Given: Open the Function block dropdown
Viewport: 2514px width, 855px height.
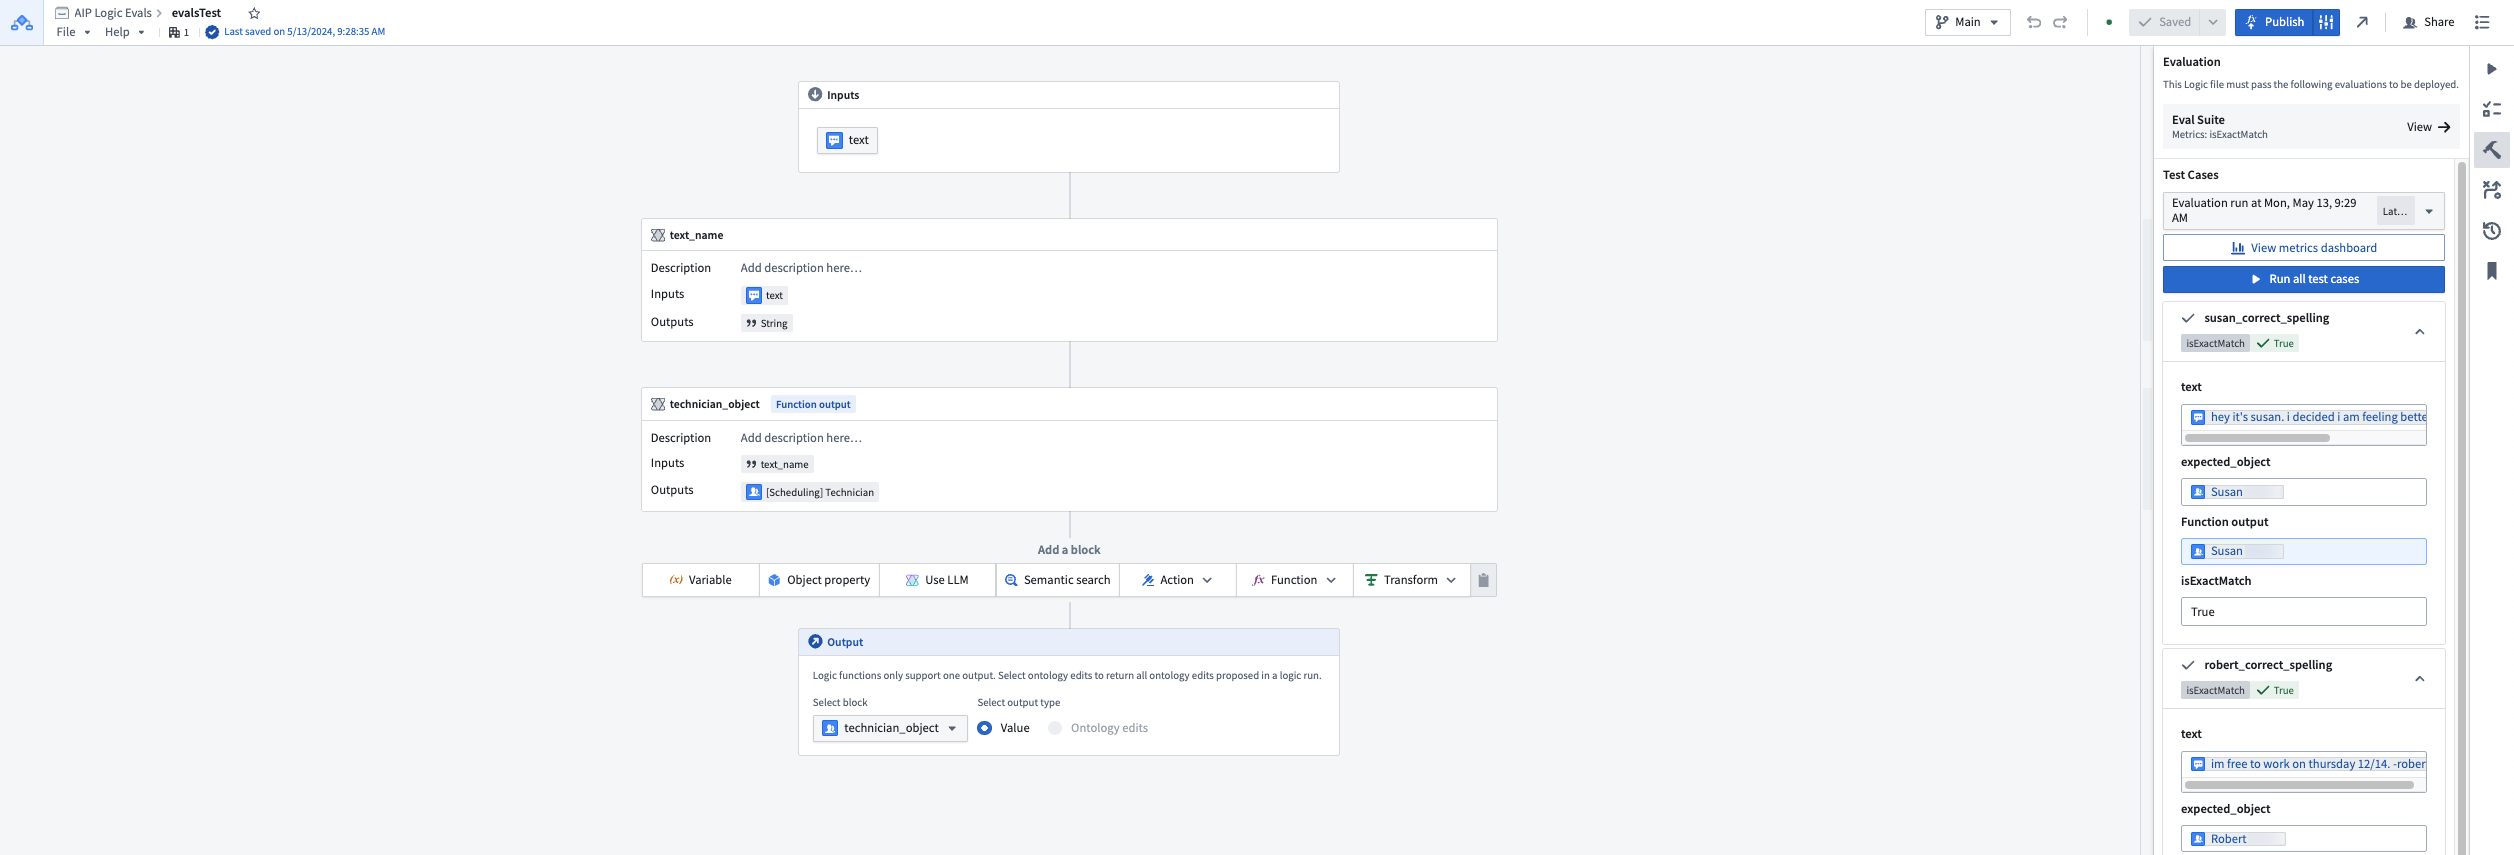Looking at the screenshot, I should (1294, 580).
